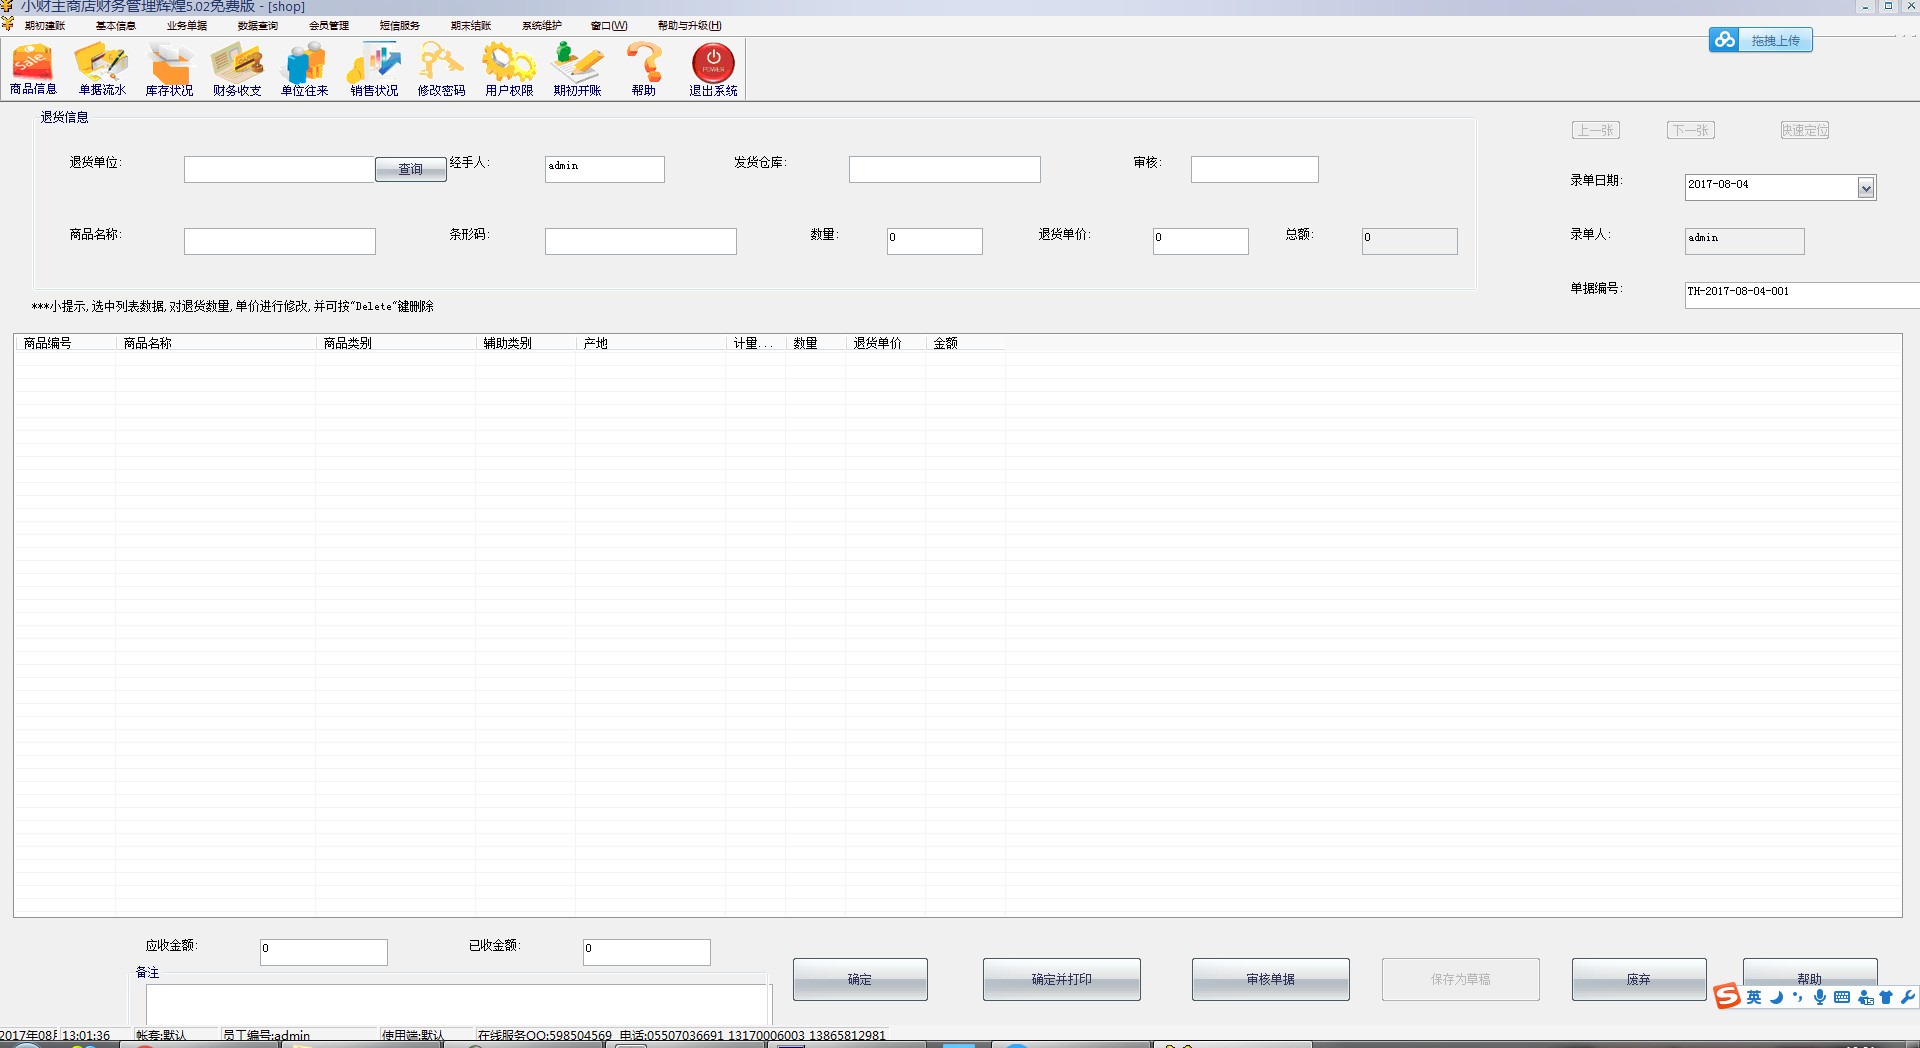Click the 查询 button beside 退货单位
The height and width of the screenshot is (1048, 1920).
pyautogui.click(x=410, y=170)
